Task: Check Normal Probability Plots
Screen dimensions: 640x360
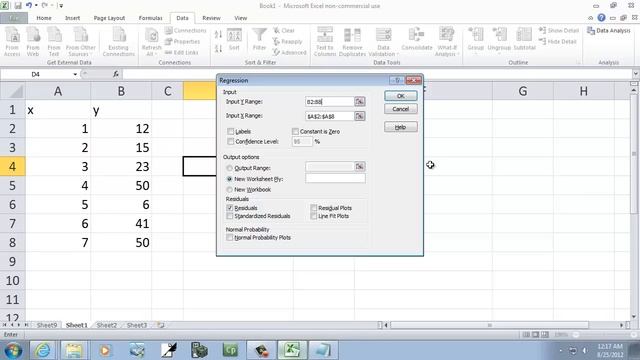Action: point(230,237)
